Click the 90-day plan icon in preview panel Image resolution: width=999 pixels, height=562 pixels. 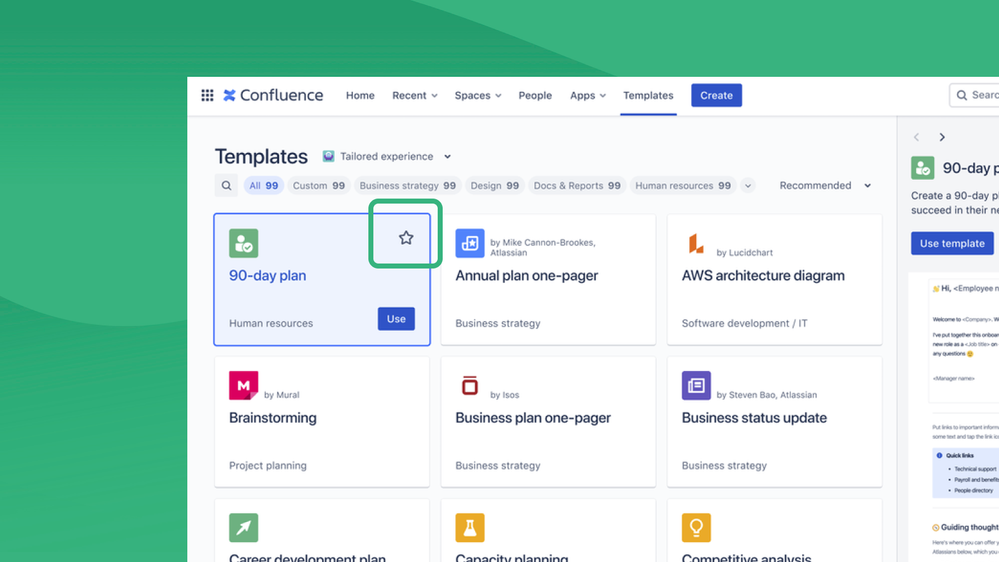tap(923, 168)
